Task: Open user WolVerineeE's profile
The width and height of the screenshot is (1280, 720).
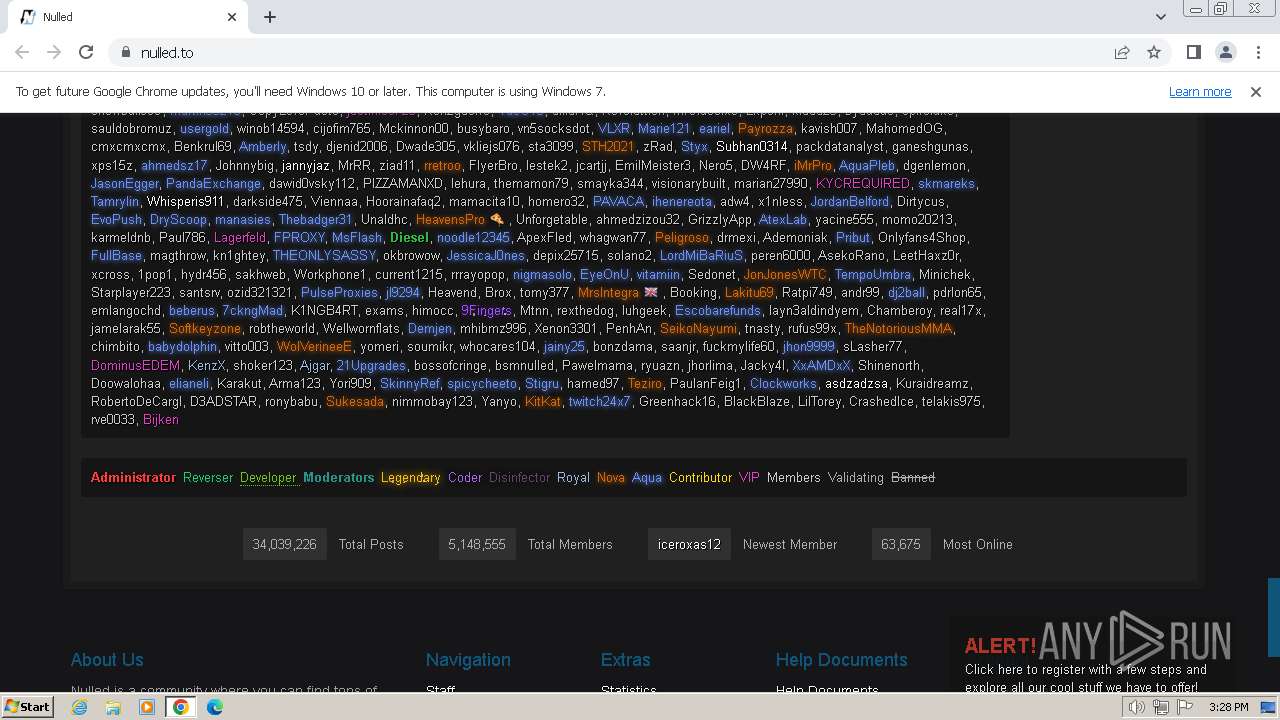Action: 315,346
